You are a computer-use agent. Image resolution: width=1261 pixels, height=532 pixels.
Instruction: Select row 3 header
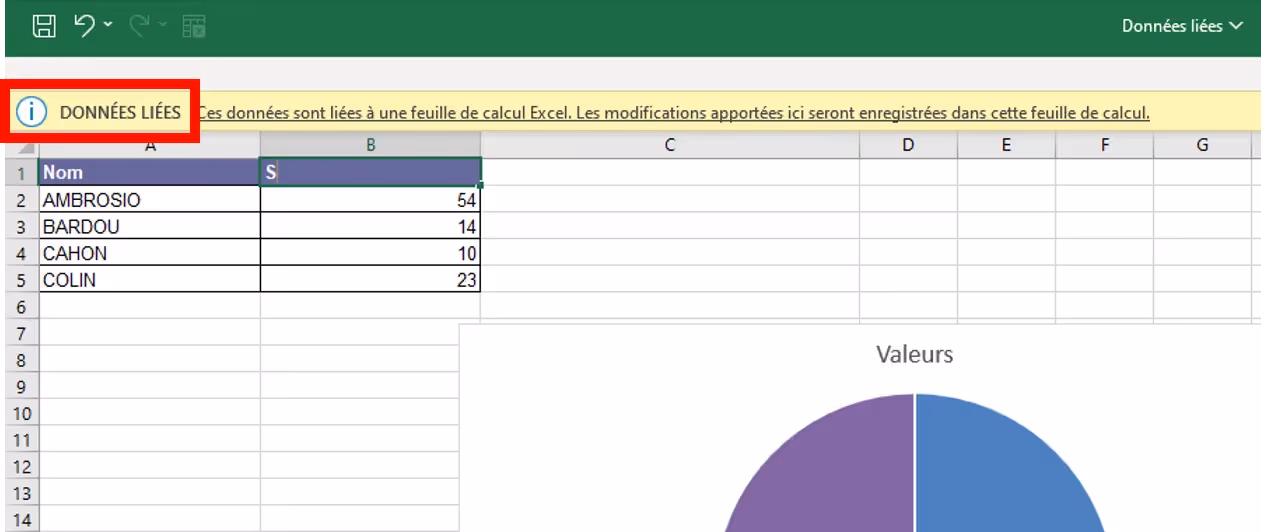(21, 227)
